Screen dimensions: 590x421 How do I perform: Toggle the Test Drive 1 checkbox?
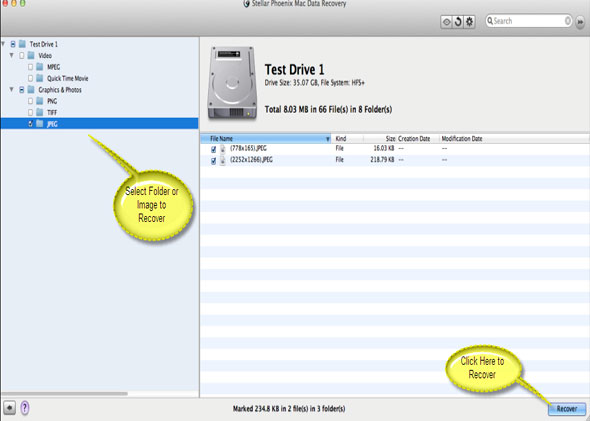(13, 44)
